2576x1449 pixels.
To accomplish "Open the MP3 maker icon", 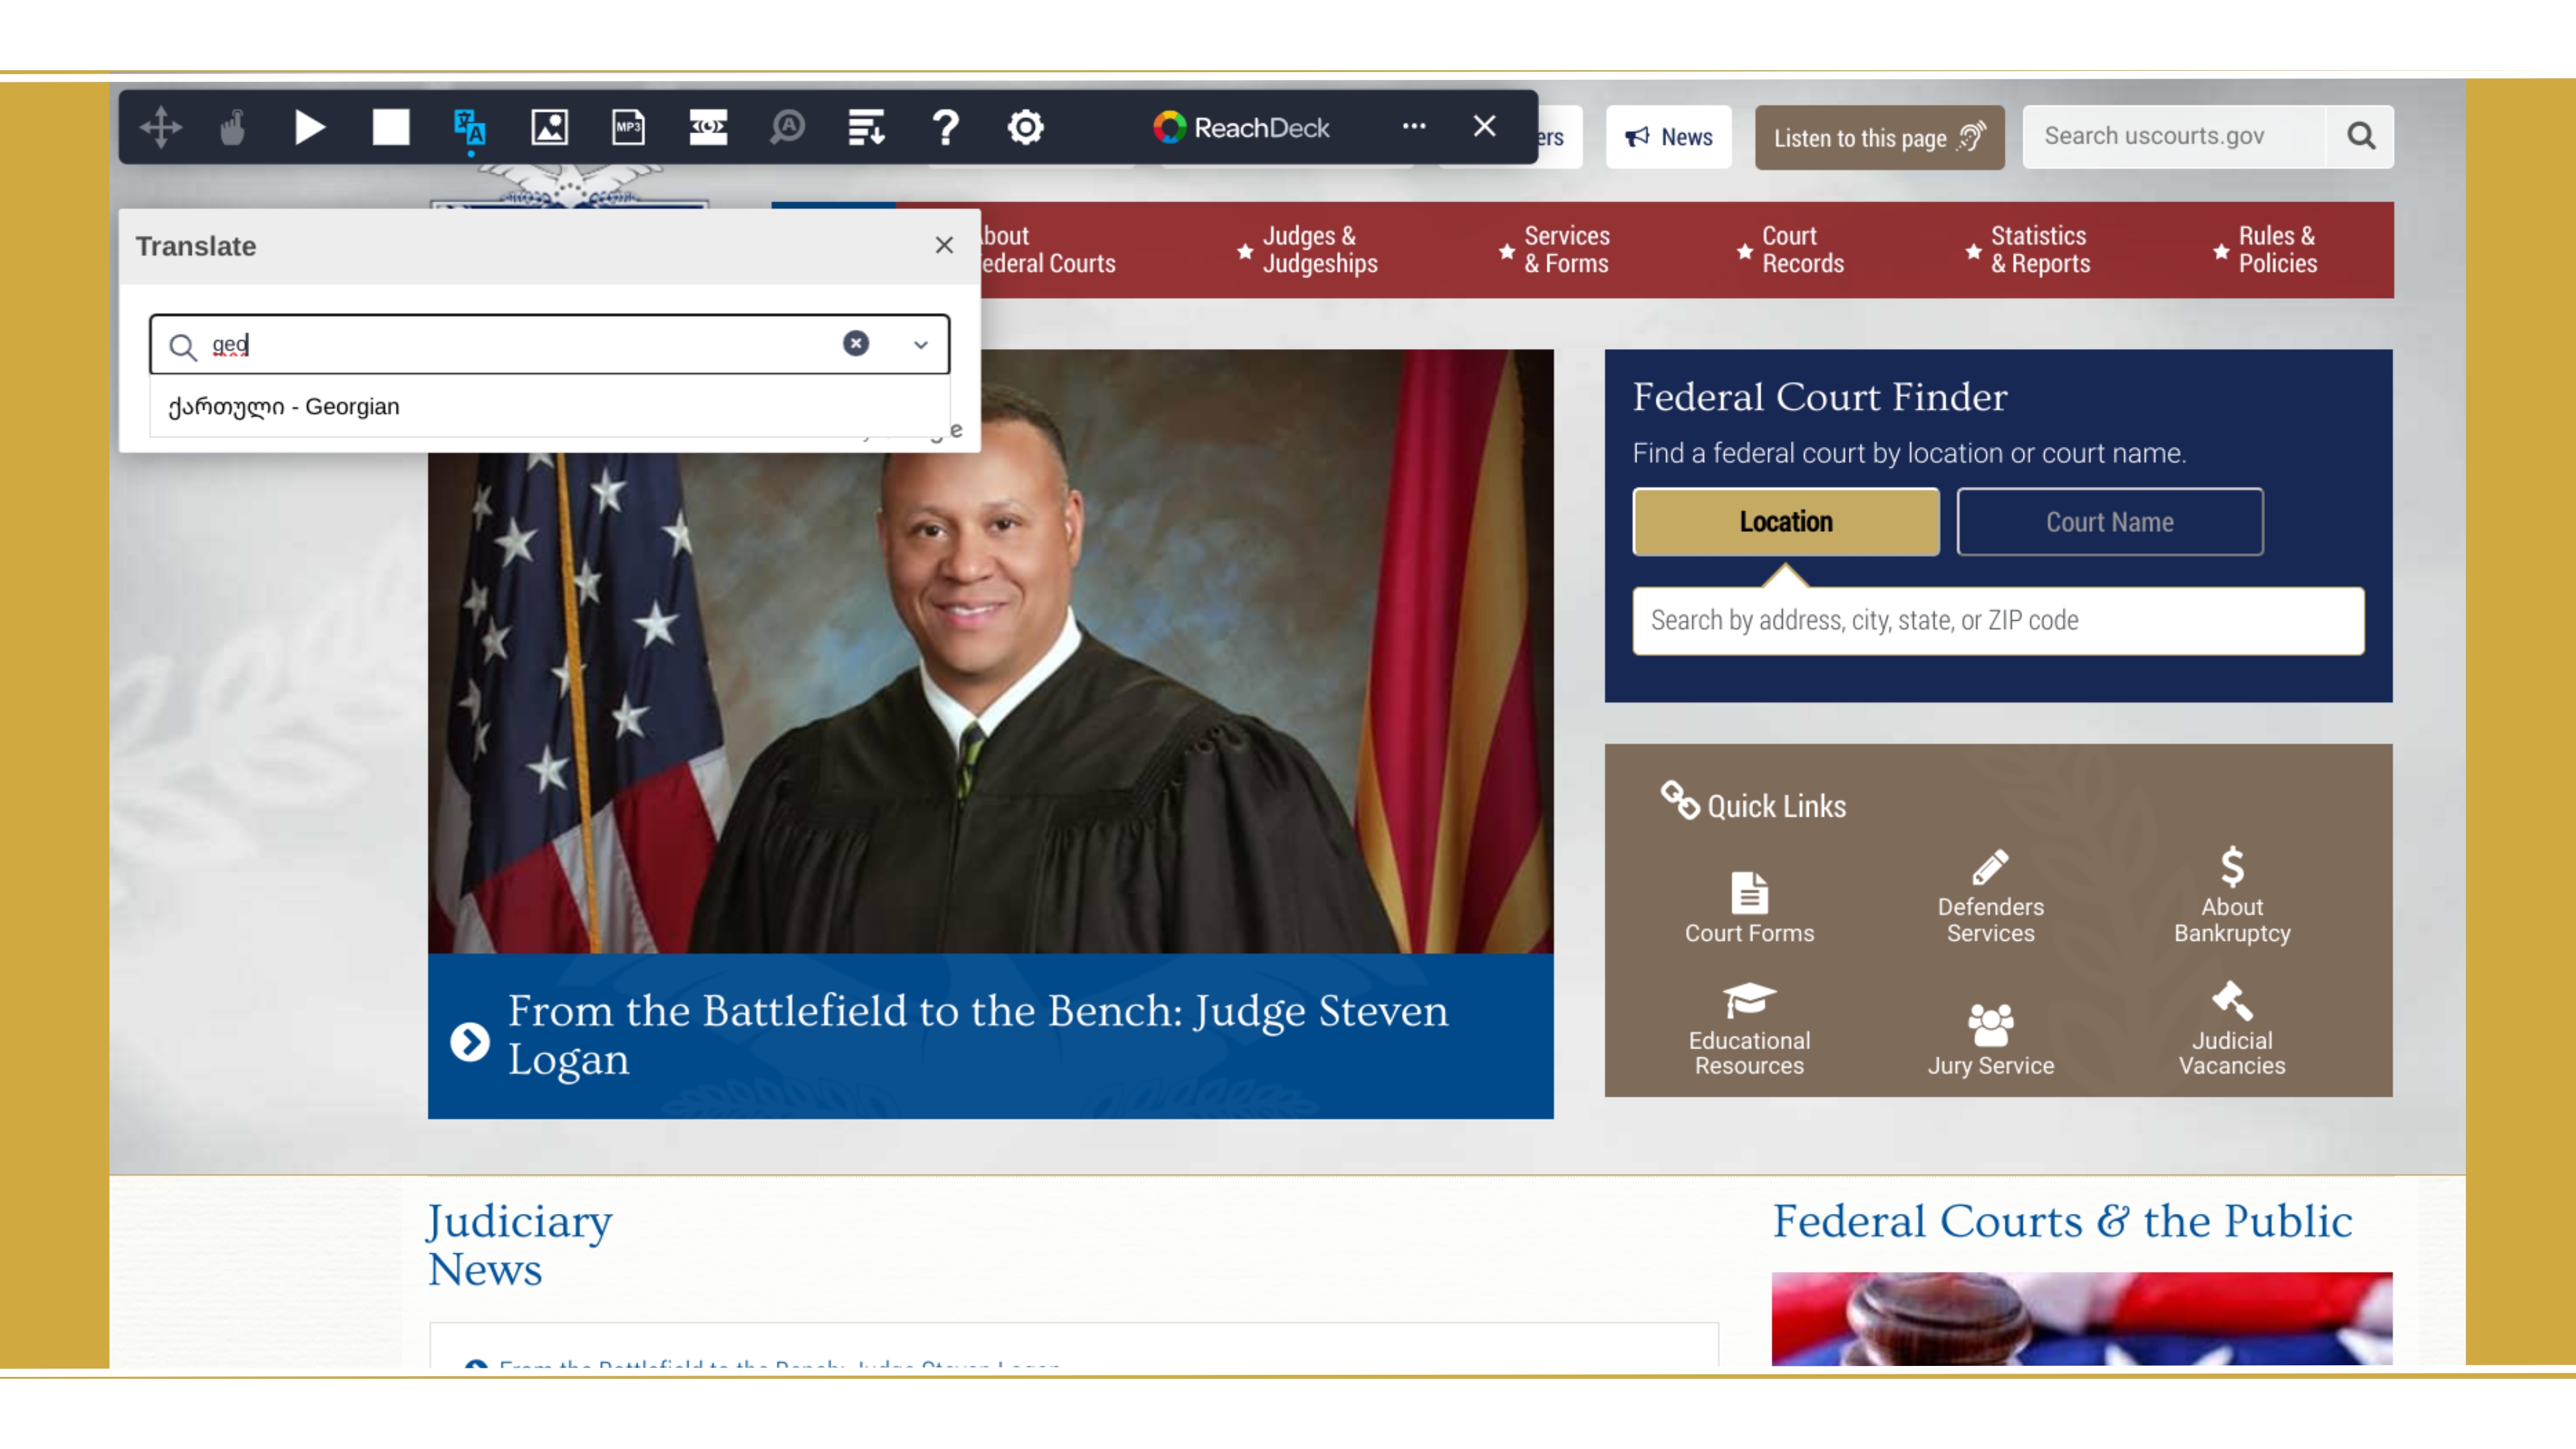I will 629,127.
